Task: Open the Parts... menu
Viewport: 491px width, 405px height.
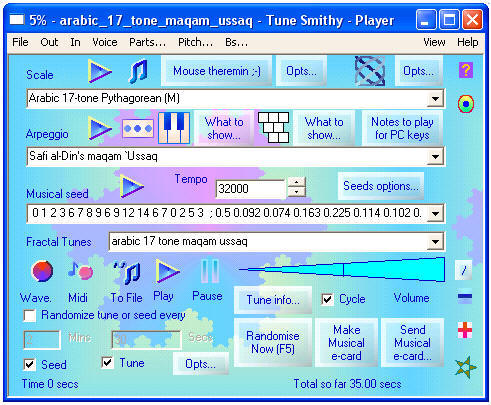Action: click(147, 42)
